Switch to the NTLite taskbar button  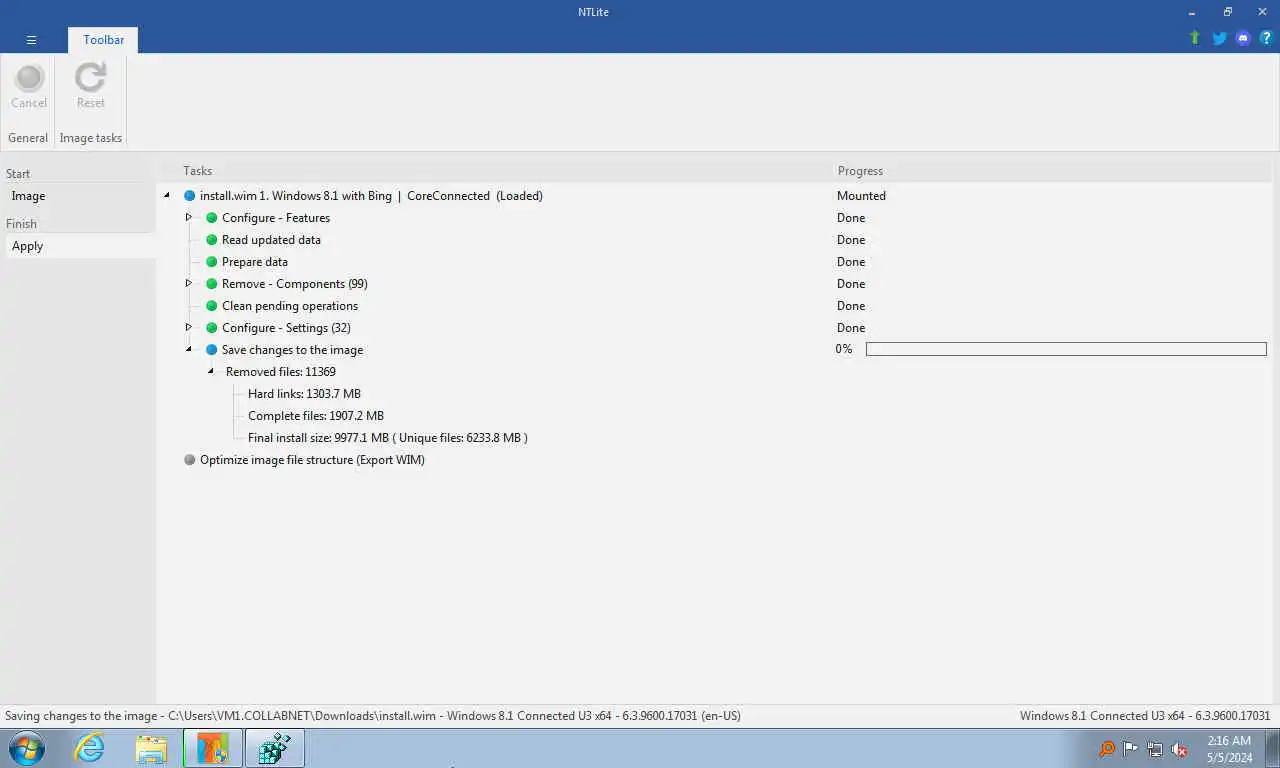point(213,748)
